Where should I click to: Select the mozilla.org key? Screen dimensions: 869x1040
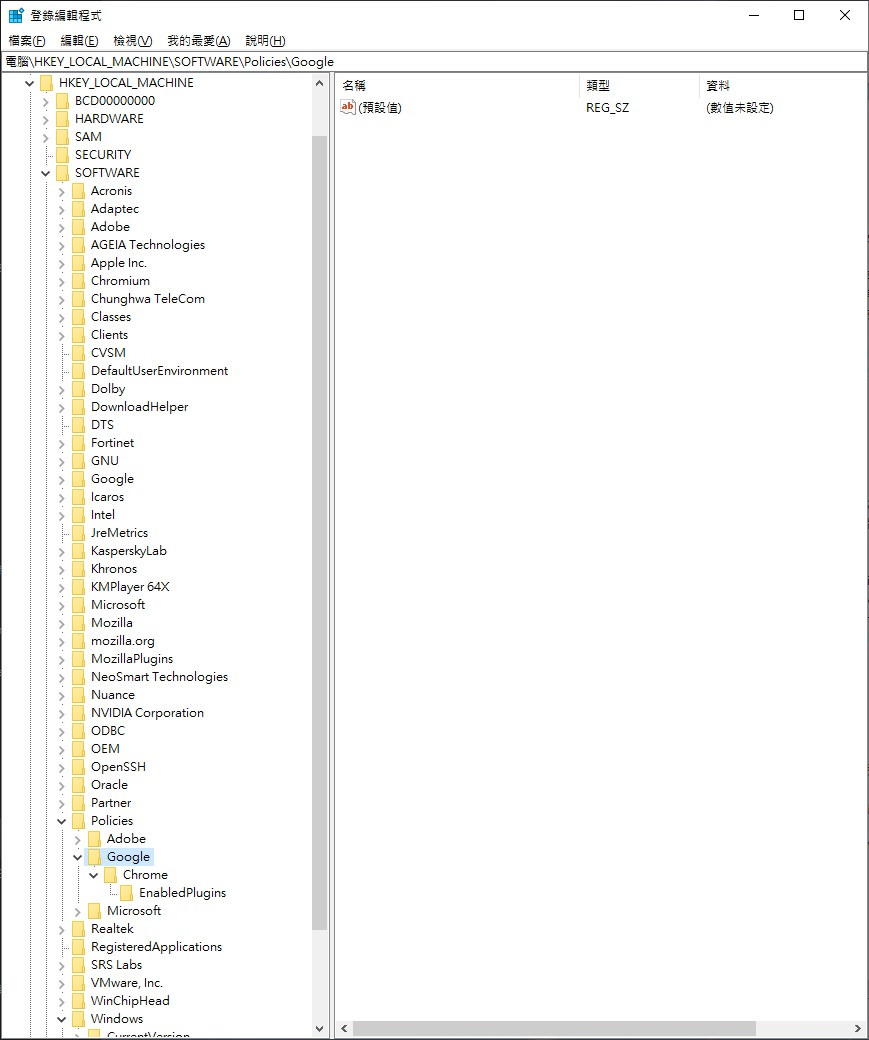click(123, 641)
